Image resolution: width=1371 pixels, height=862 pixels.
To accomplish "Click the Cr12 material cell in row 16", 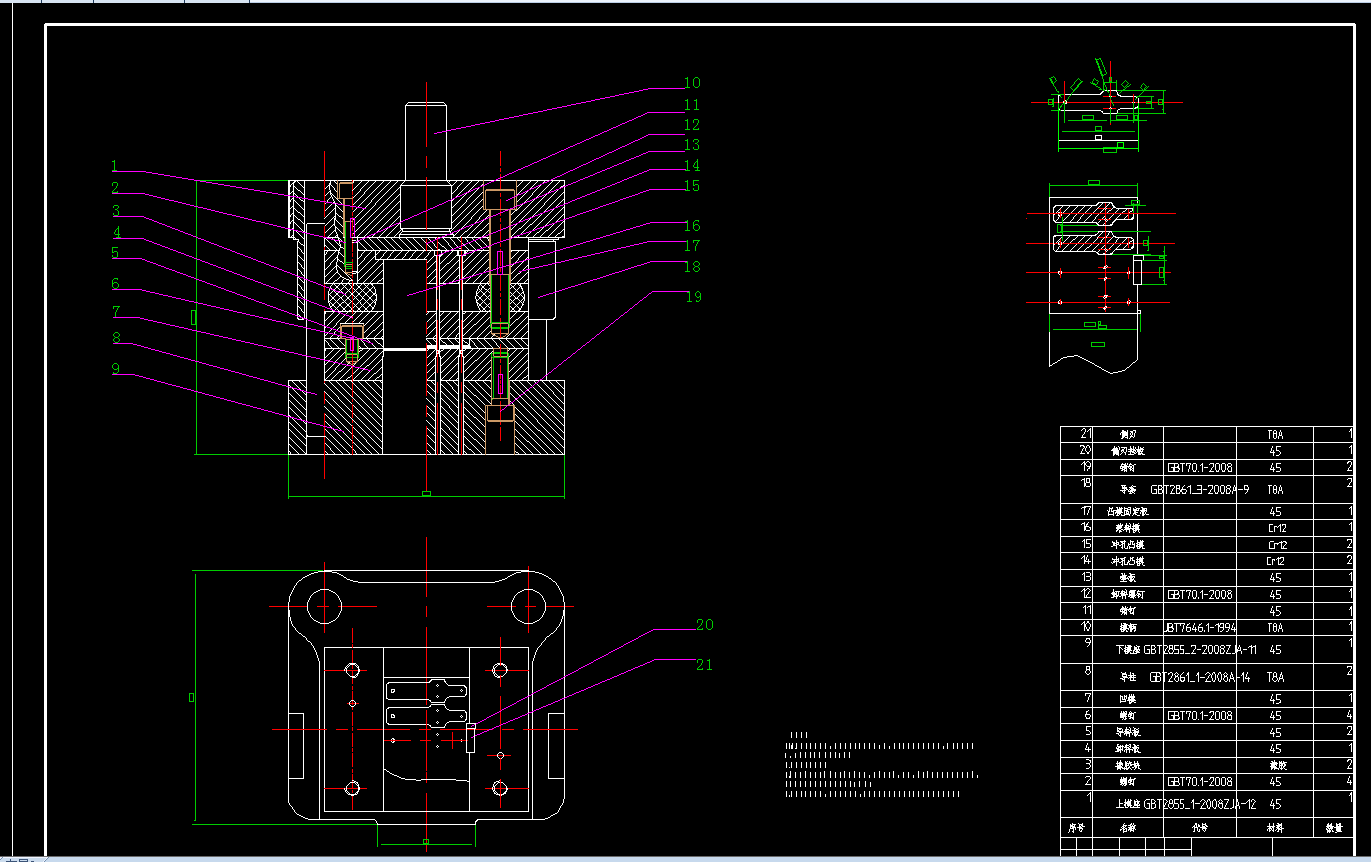I will point(1275,528).
